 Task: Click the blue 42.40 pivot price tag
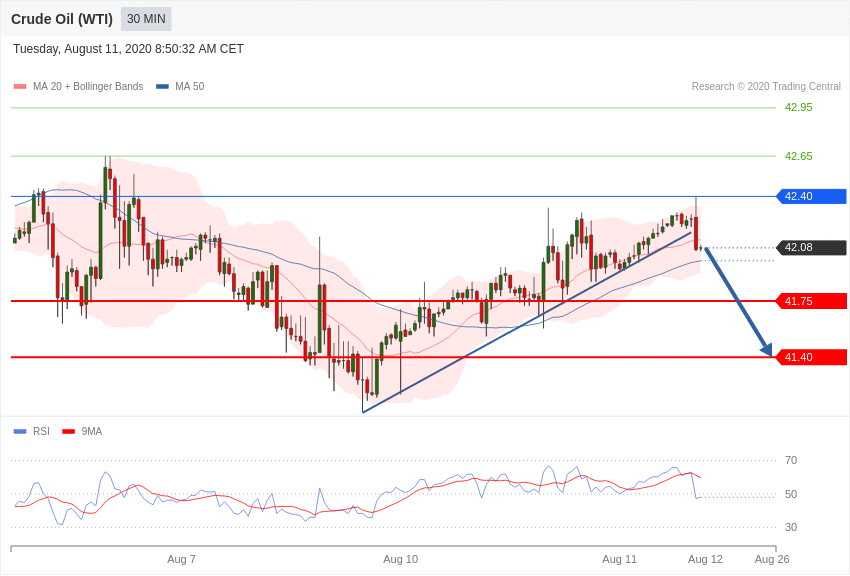812,196
